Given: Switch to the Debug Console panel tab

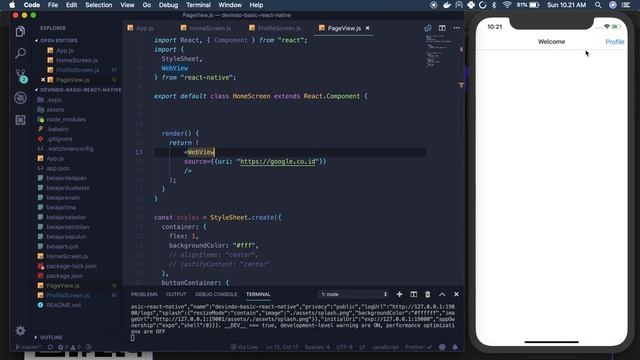Looking at the screenshot, I should (x=216, y=294).
